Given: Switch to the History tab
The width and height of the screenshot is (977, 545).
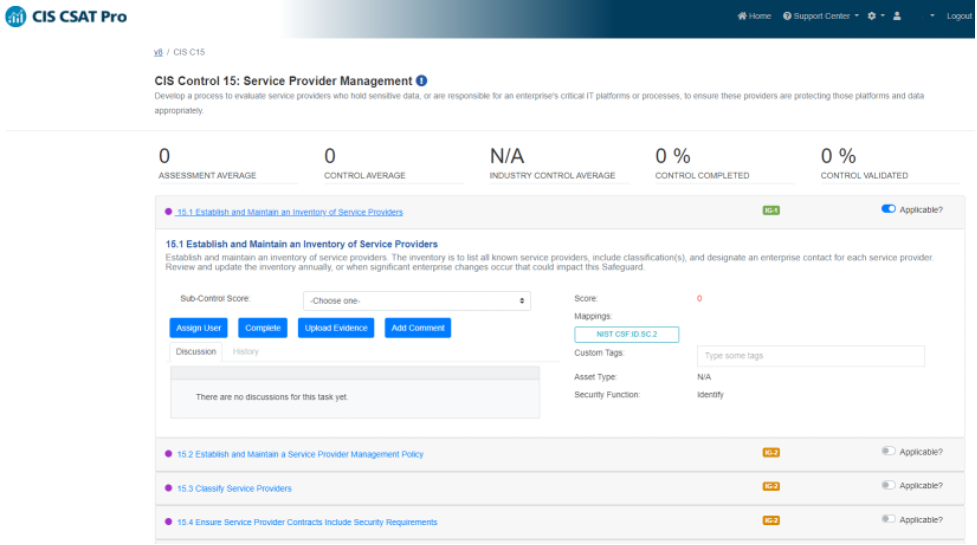Looking at the screenshot, I should 245,352.
